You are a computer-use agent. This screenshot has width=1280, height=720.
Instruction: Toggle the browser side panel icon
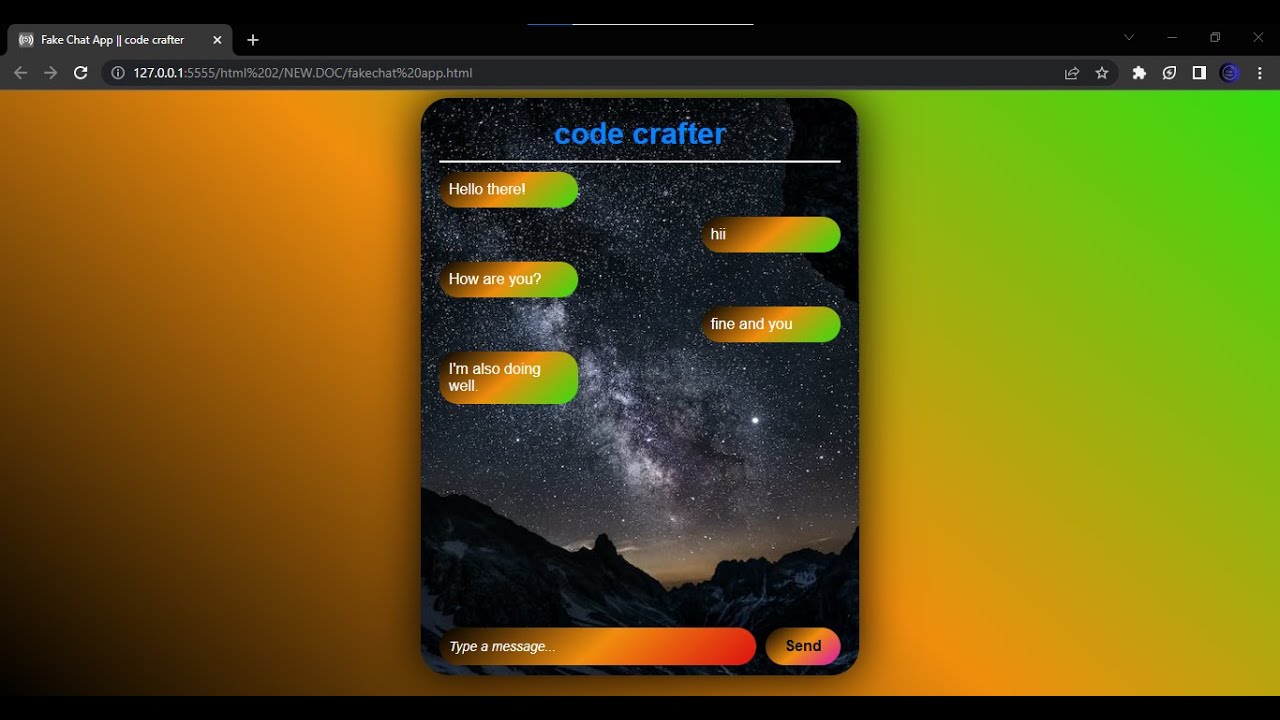(1199, 73)
